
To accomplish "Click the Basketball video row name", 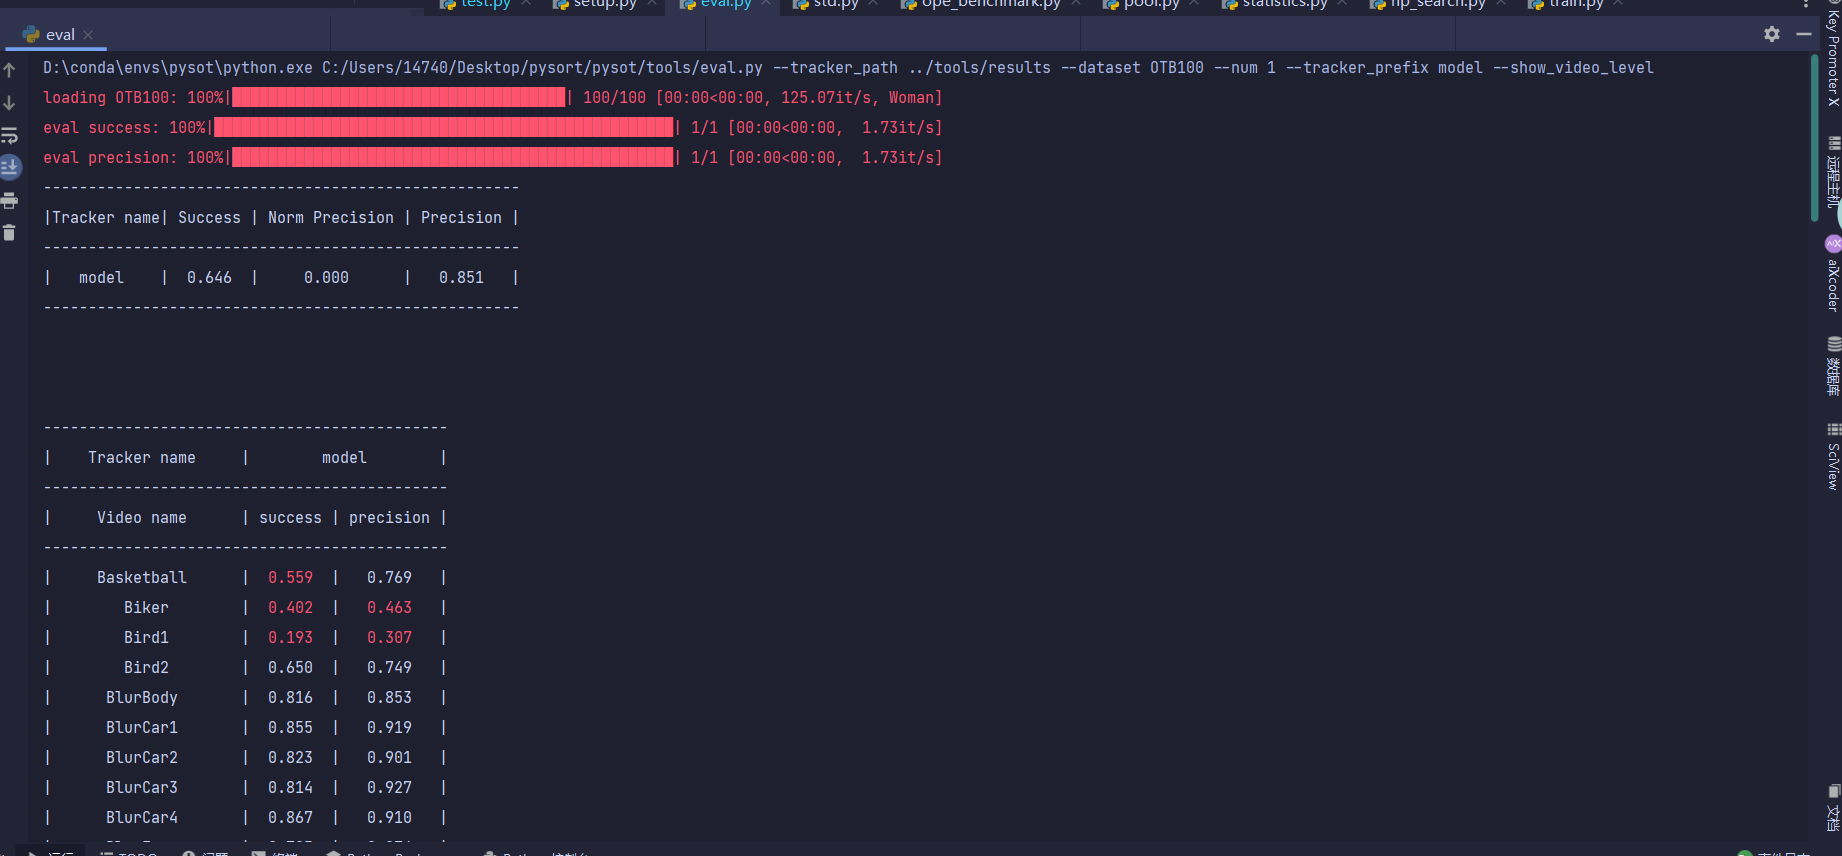I will [142, 578].
